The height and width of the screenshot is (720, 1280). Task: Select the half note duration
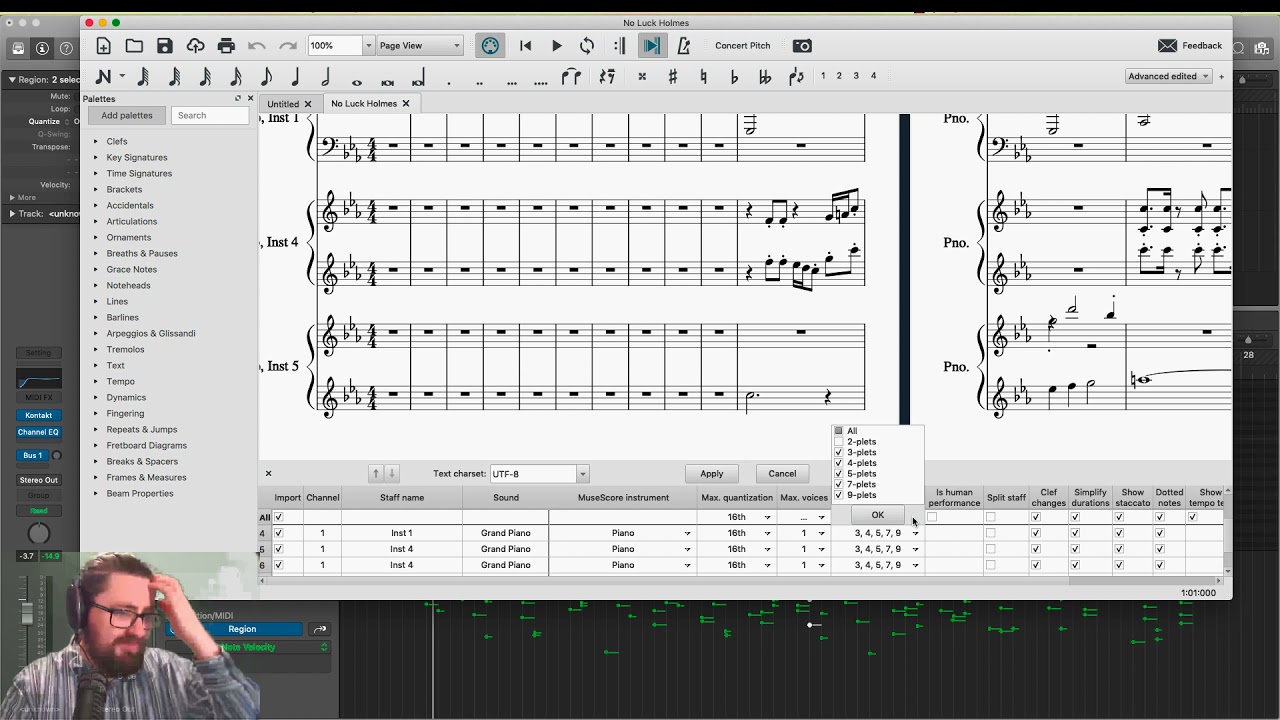pos(326,77)
